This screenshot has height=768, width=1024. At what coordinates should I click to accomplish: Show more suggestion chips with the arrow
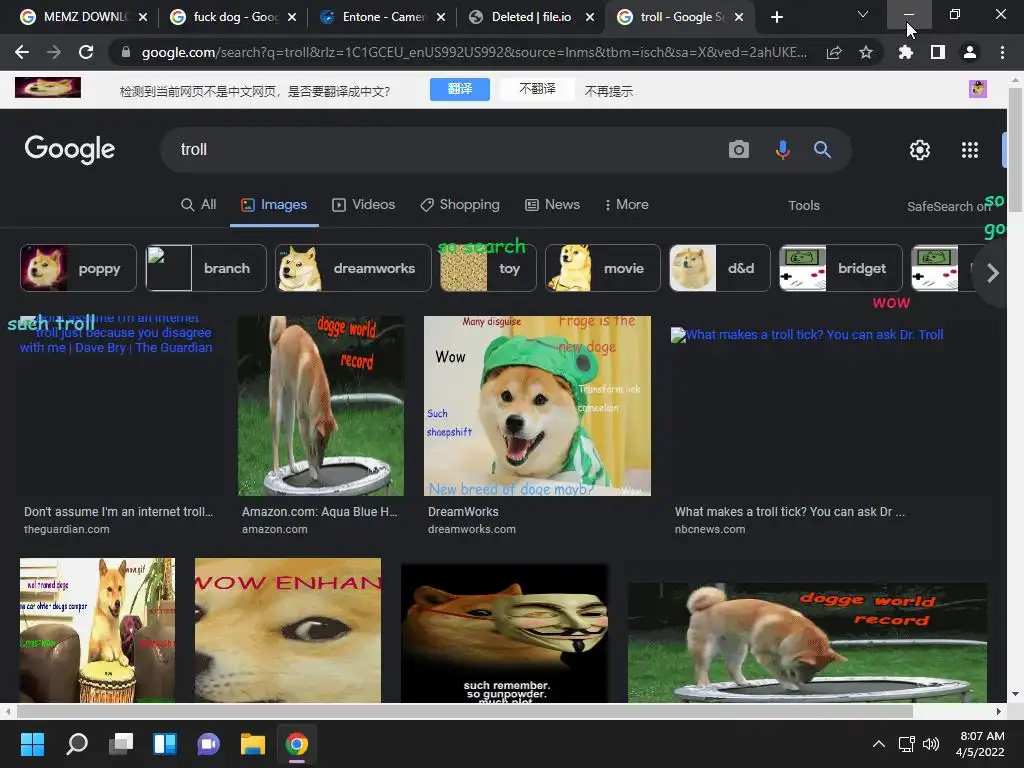coord(993,273)
